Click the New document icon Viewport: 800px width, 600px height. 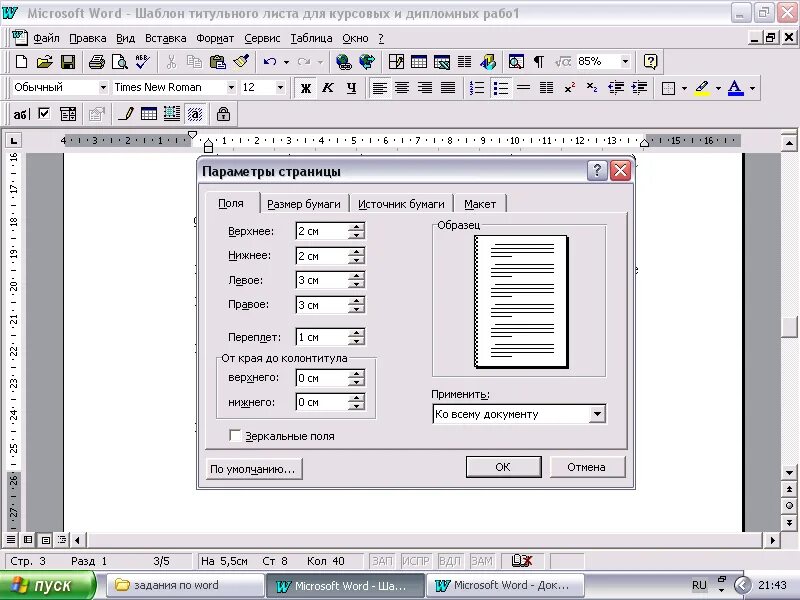coord(21,62)
